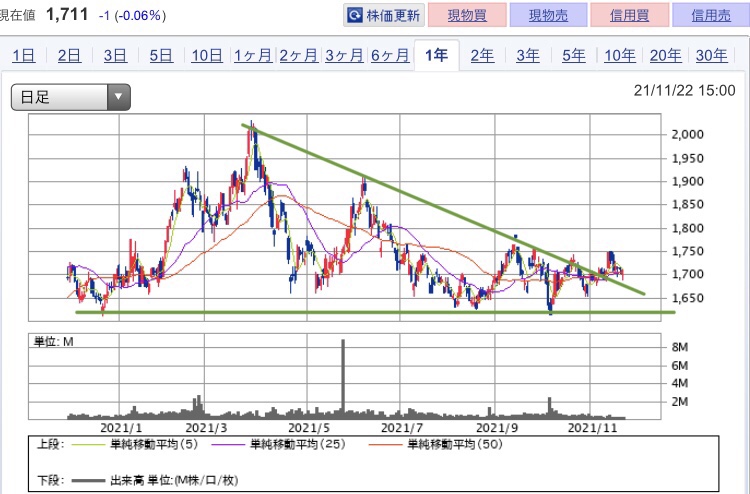Viewport: 750px width, 494px height.
Task: Switch chart to 20年 period
Action: coord(666,55)
